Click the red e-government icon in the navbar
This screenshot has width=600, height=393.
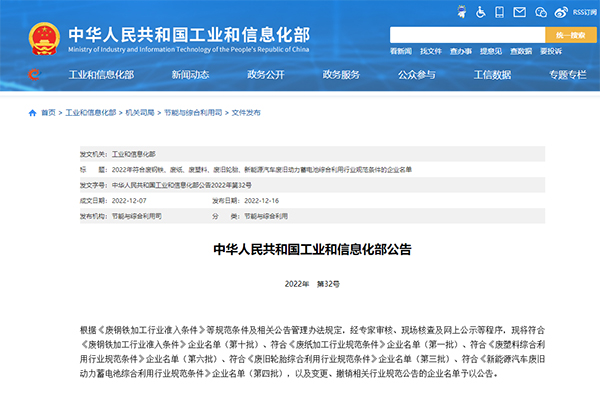point(34,74)
